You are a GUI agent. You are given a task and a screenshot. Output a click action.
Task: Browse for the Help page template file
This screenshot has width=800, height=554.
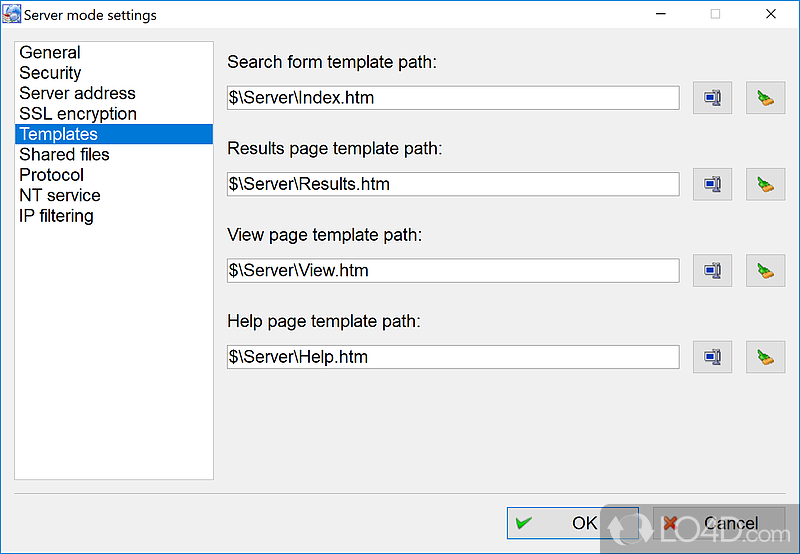712,357
